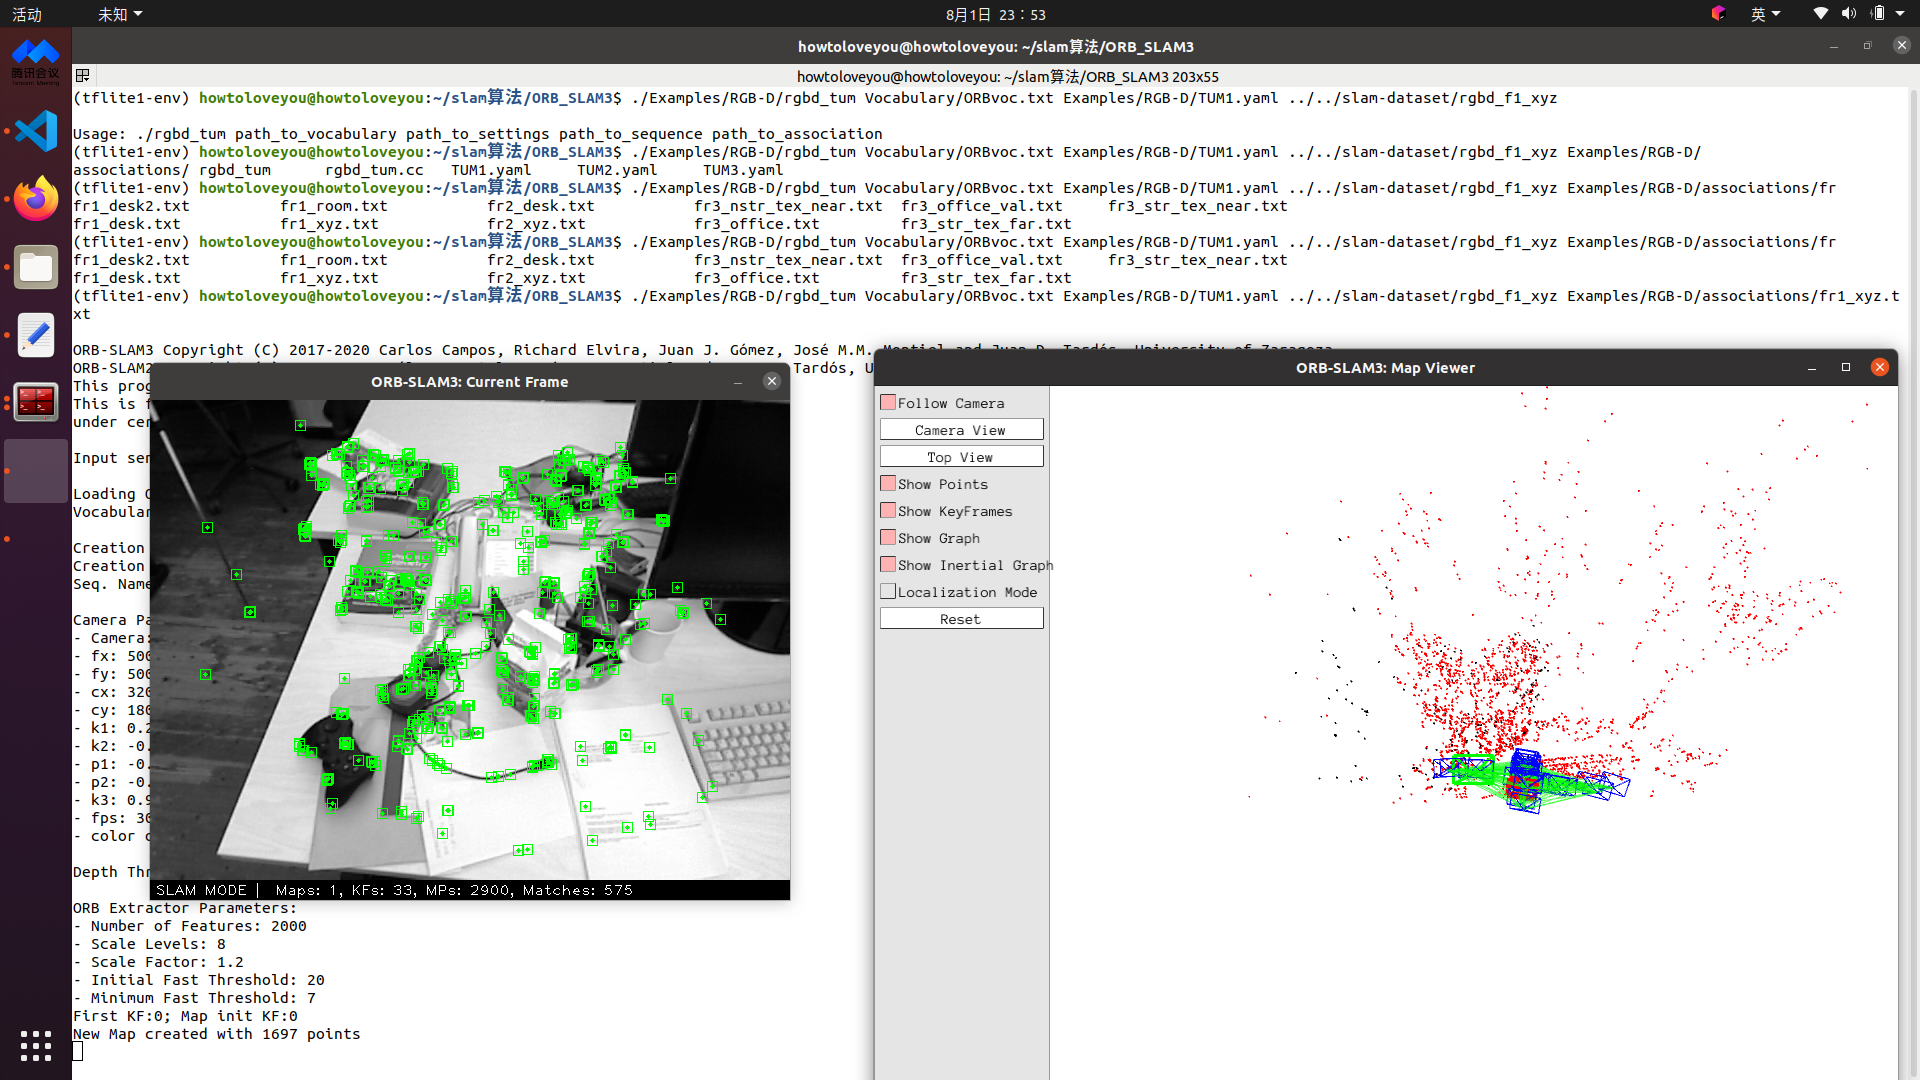The width and height of the screenshot is (1920, 1080).
Task: Launch Firefox from the dock
Action: [36, 200]
